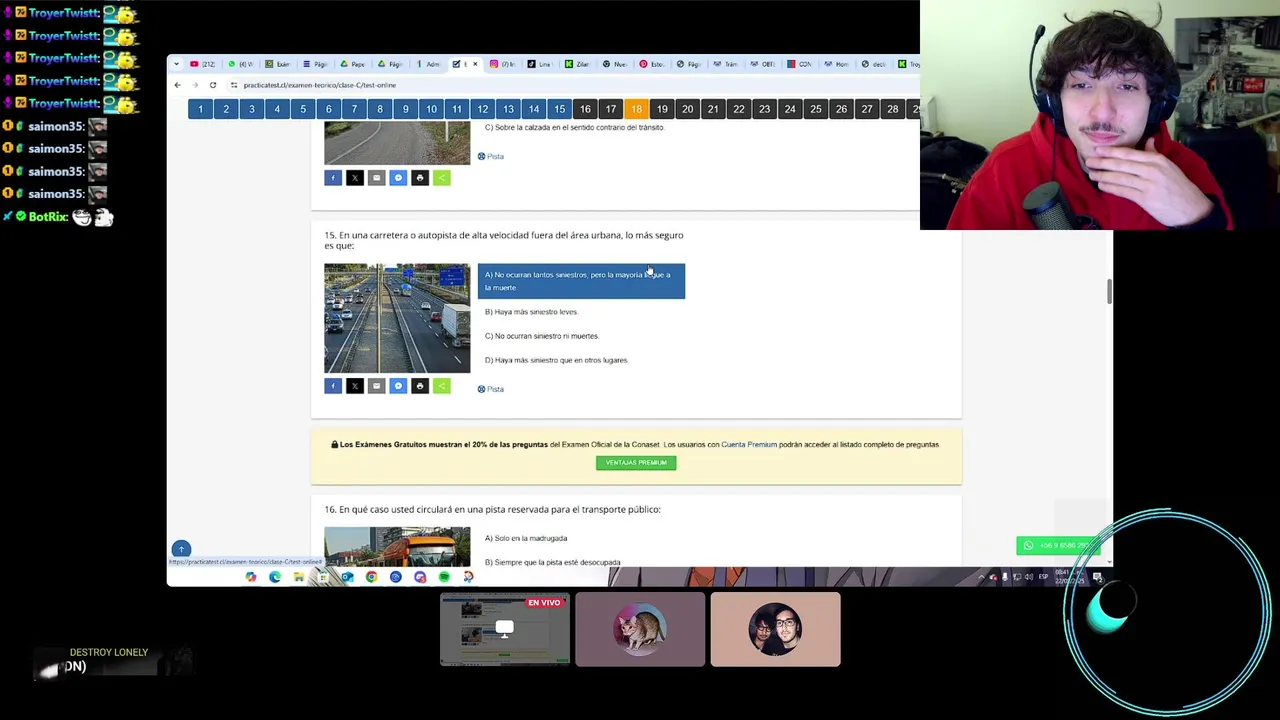Select answer A Solo en la madrugada

(x=526, y=538)
